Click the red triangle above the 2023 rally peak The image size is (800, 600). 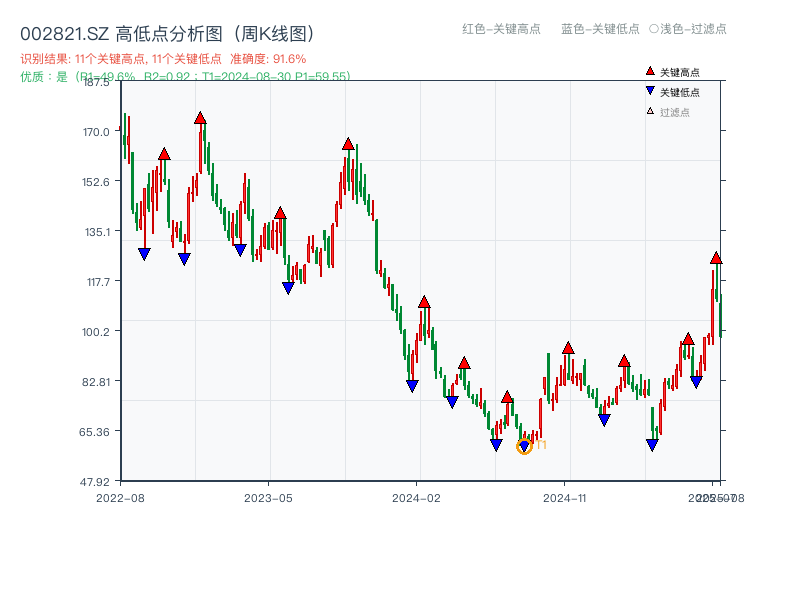[347, 143]
